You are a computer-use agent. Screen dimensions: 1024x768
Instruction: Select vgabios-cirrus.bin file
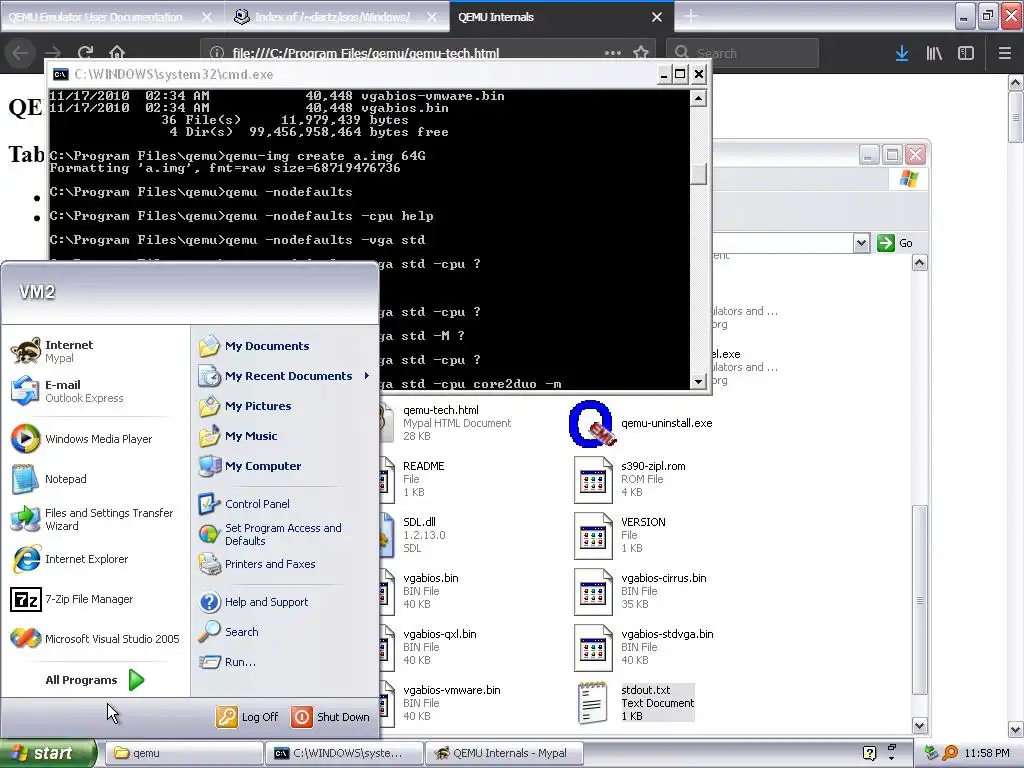coord(640,592)
